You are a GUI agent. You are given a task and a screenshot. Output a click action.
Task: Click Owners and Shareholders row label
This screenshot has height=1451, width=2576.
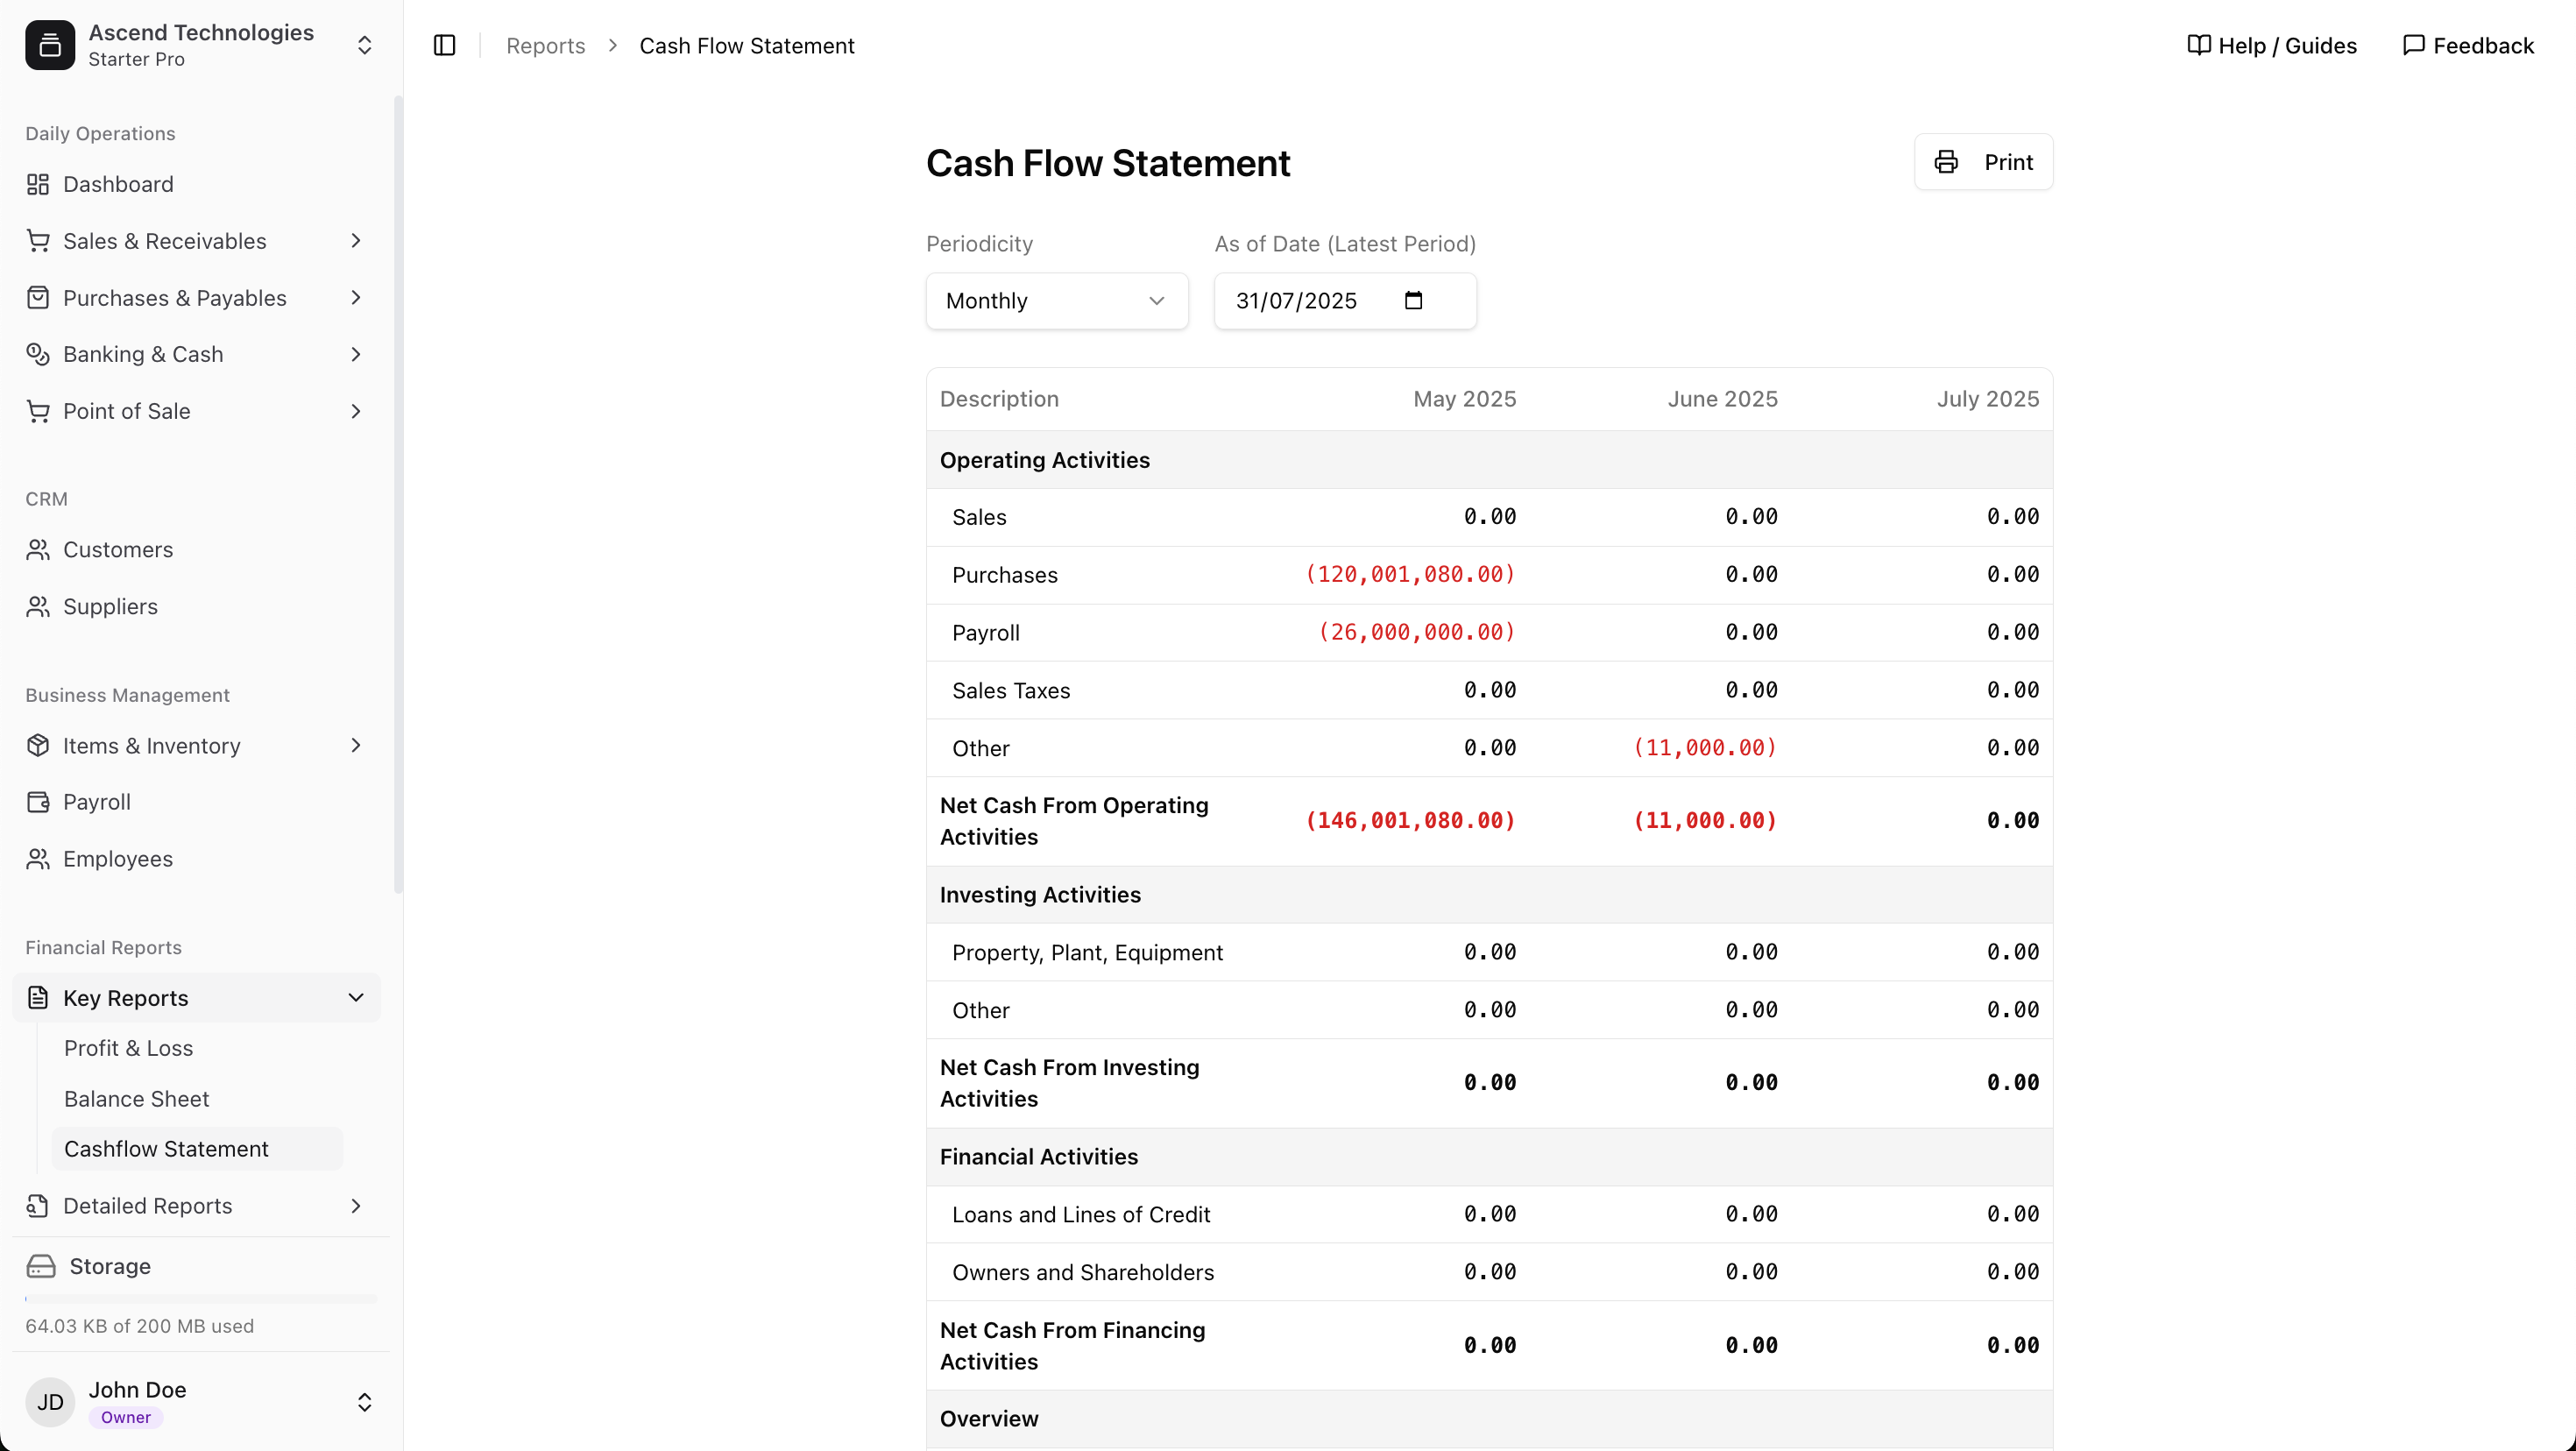coord(1082,1273)
